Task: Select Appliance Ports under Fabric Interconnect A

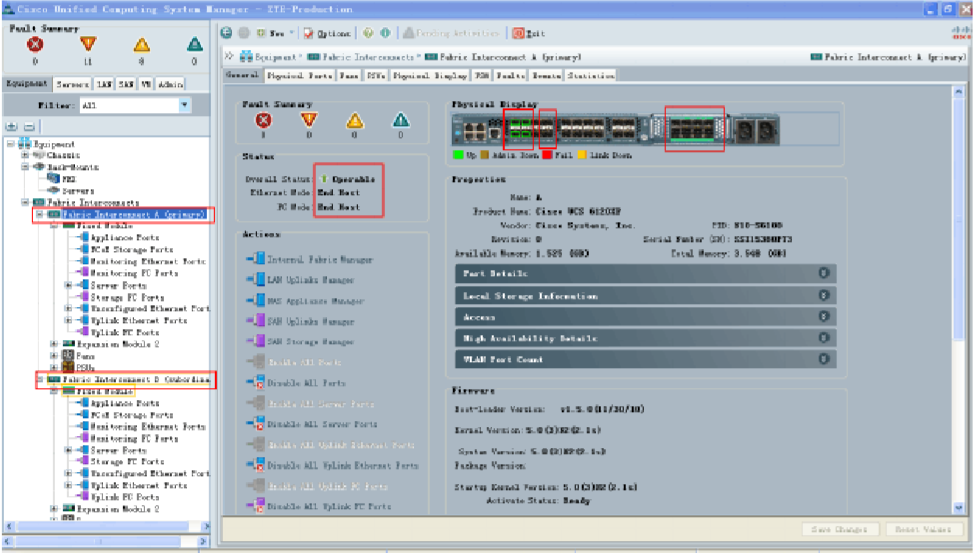Action: tap(125, 237)
